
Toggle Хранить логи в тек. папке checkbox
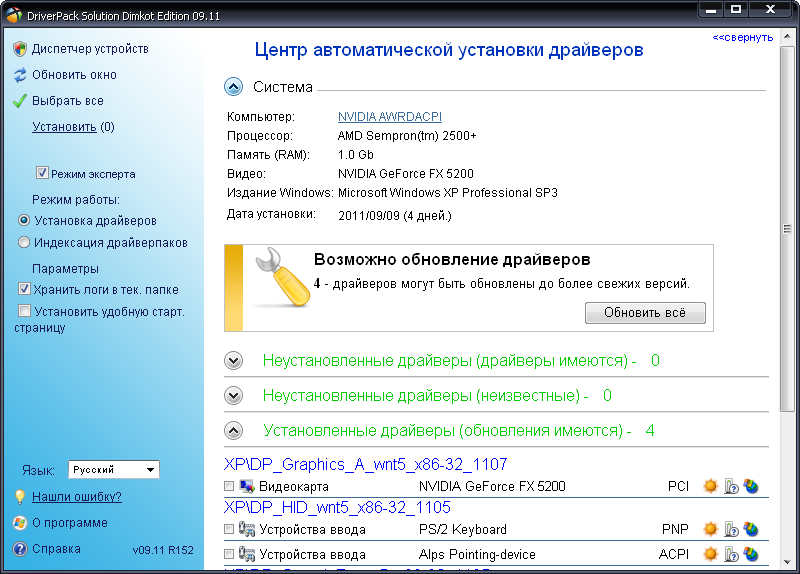(24, 289)
